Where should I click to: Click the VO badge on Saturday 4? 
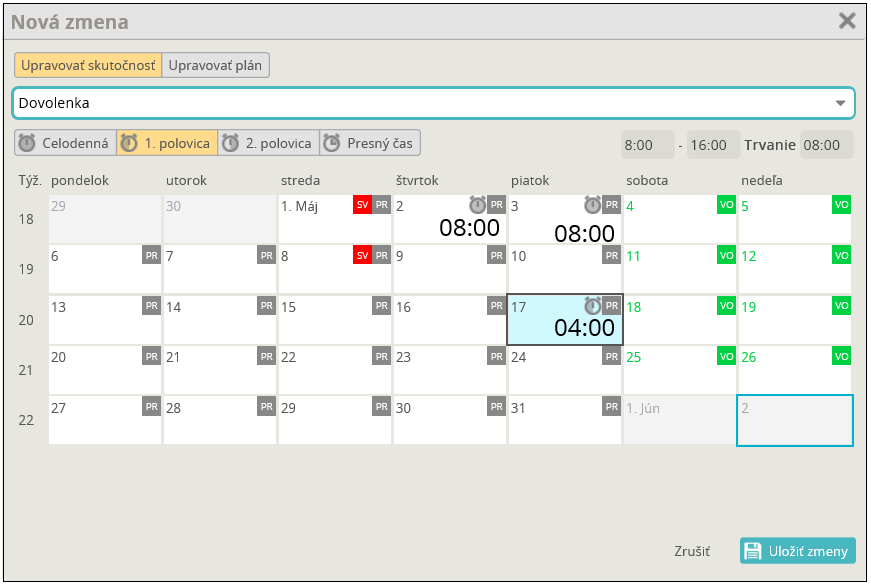coord(727,205)
